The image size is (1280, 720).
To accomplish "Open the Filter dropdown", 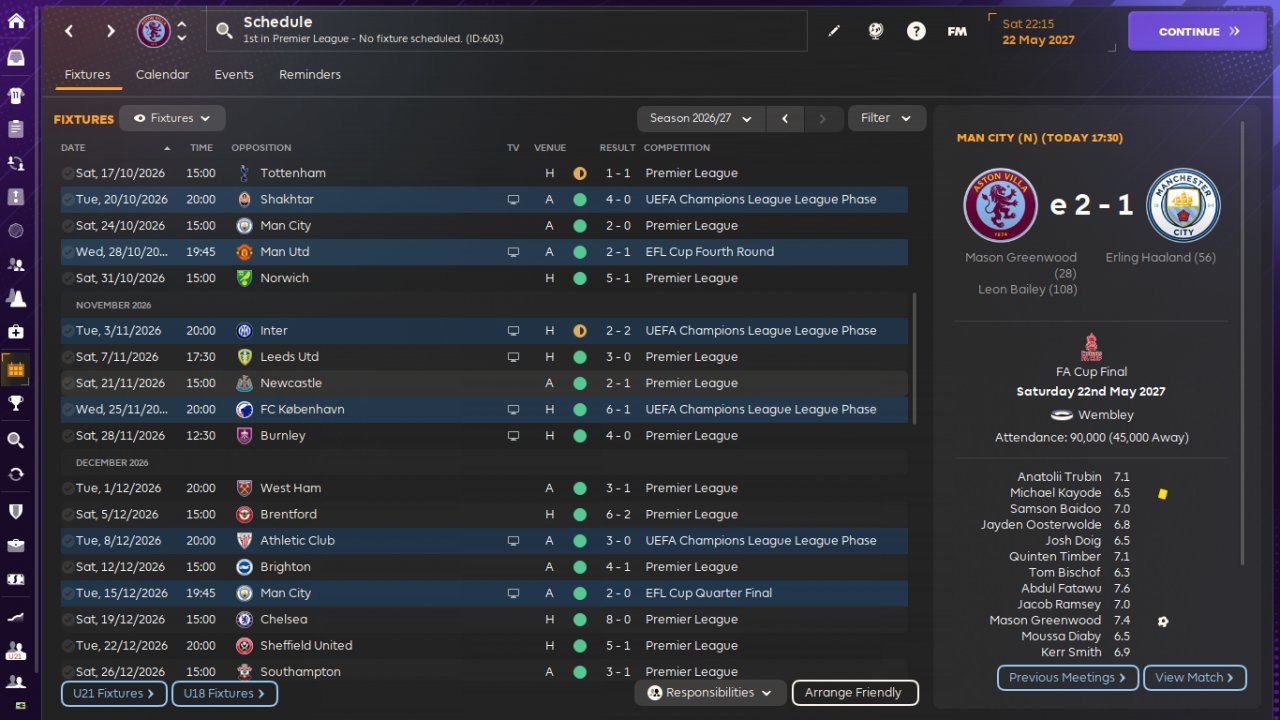I will (x=887, y=118).
